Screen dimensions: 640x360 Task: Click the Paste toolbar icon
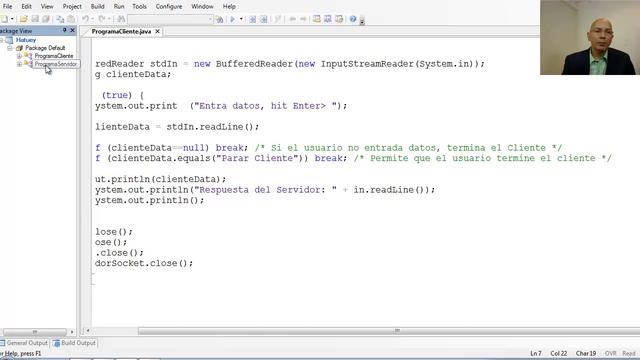pyautogui.click(x=71, y=19)
